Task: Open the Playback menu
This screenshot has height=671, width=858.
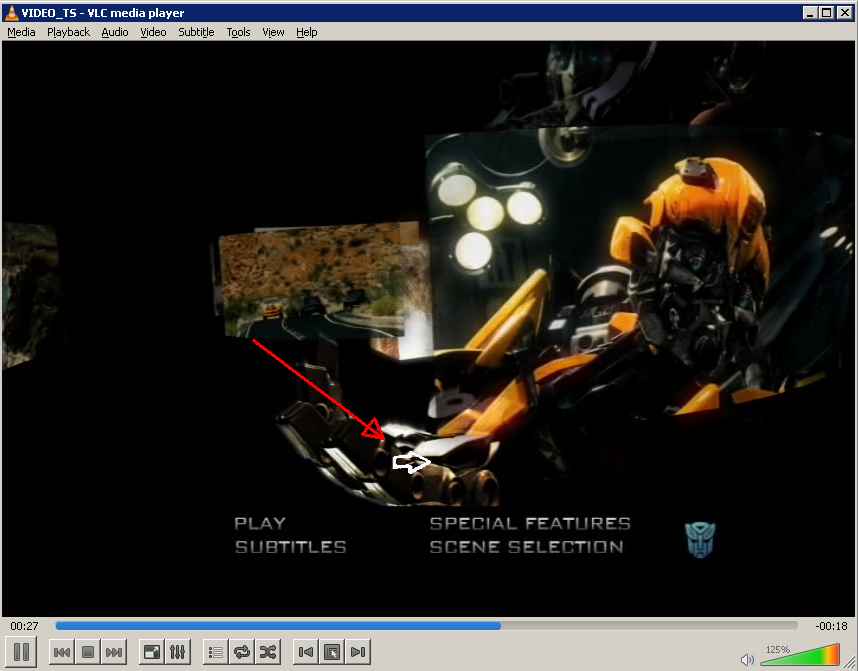Action: click(x=68, y=32)
